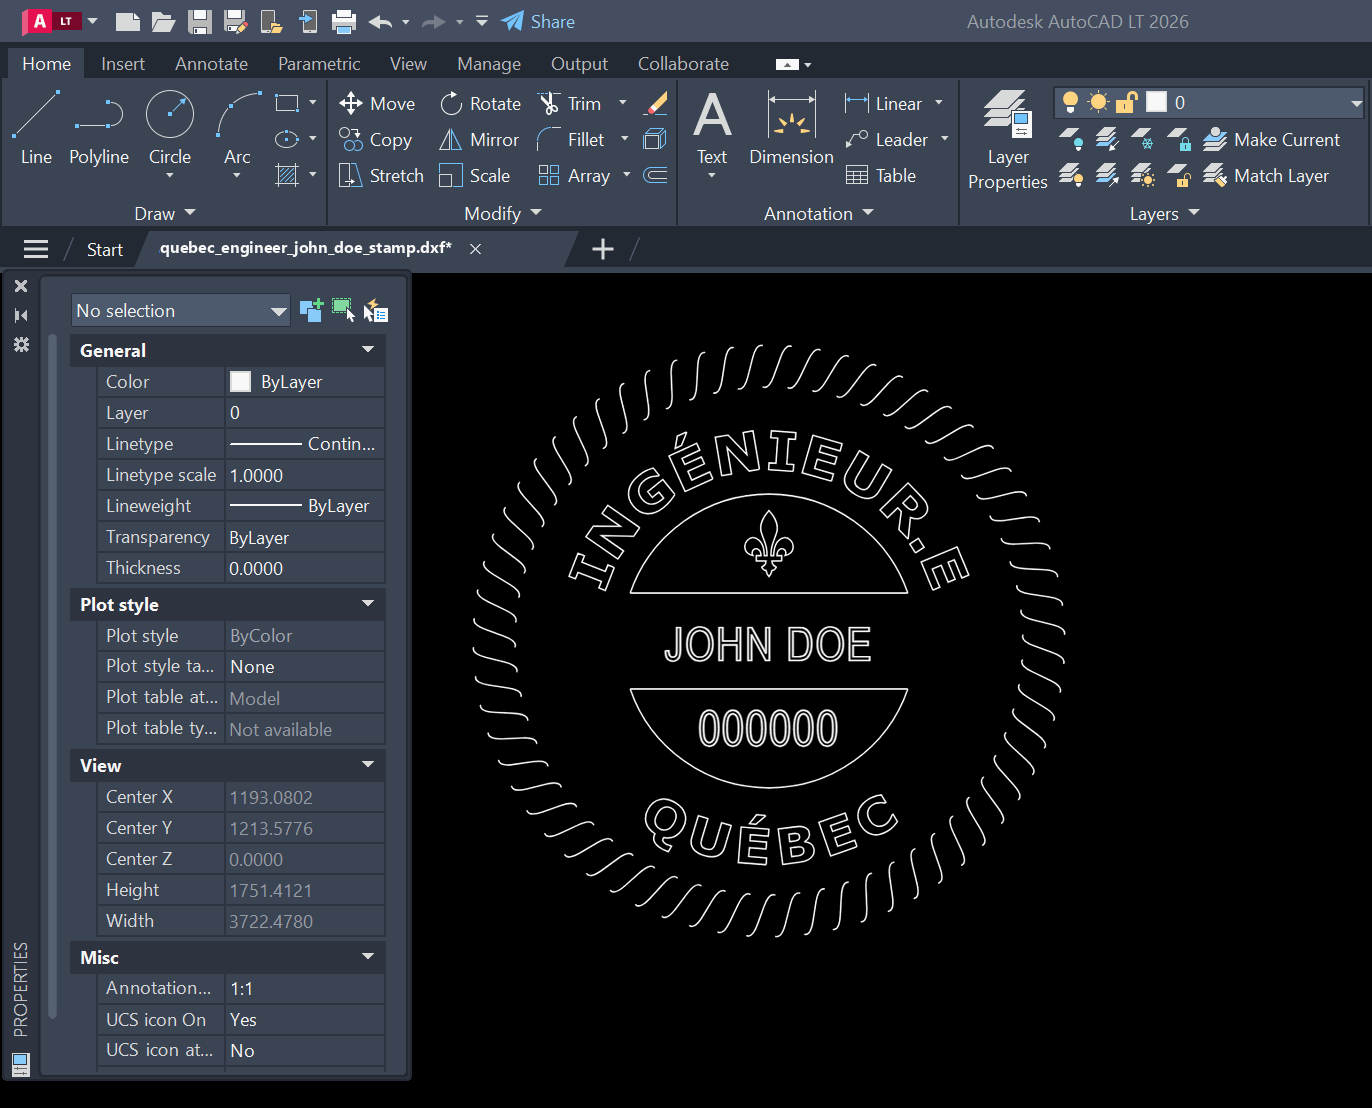Image resolution: width=1372 pixels, height=1108 pixels.
Task: Expand the Layers panel
Action: [1164, 213]
